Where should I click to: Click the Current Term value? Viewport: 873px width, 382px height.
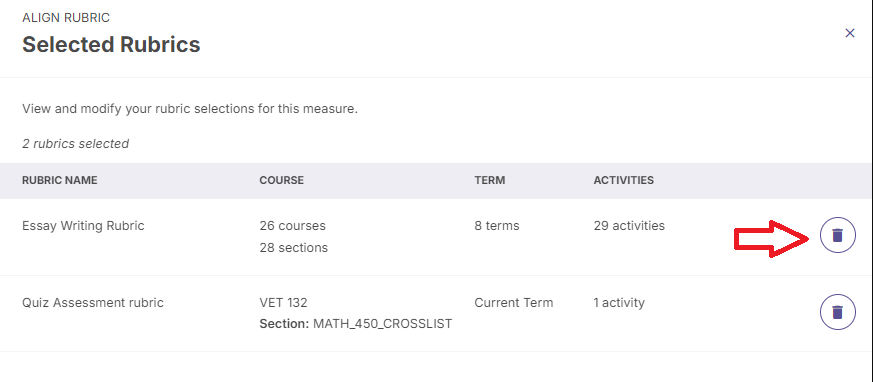(x=514, y=302)
